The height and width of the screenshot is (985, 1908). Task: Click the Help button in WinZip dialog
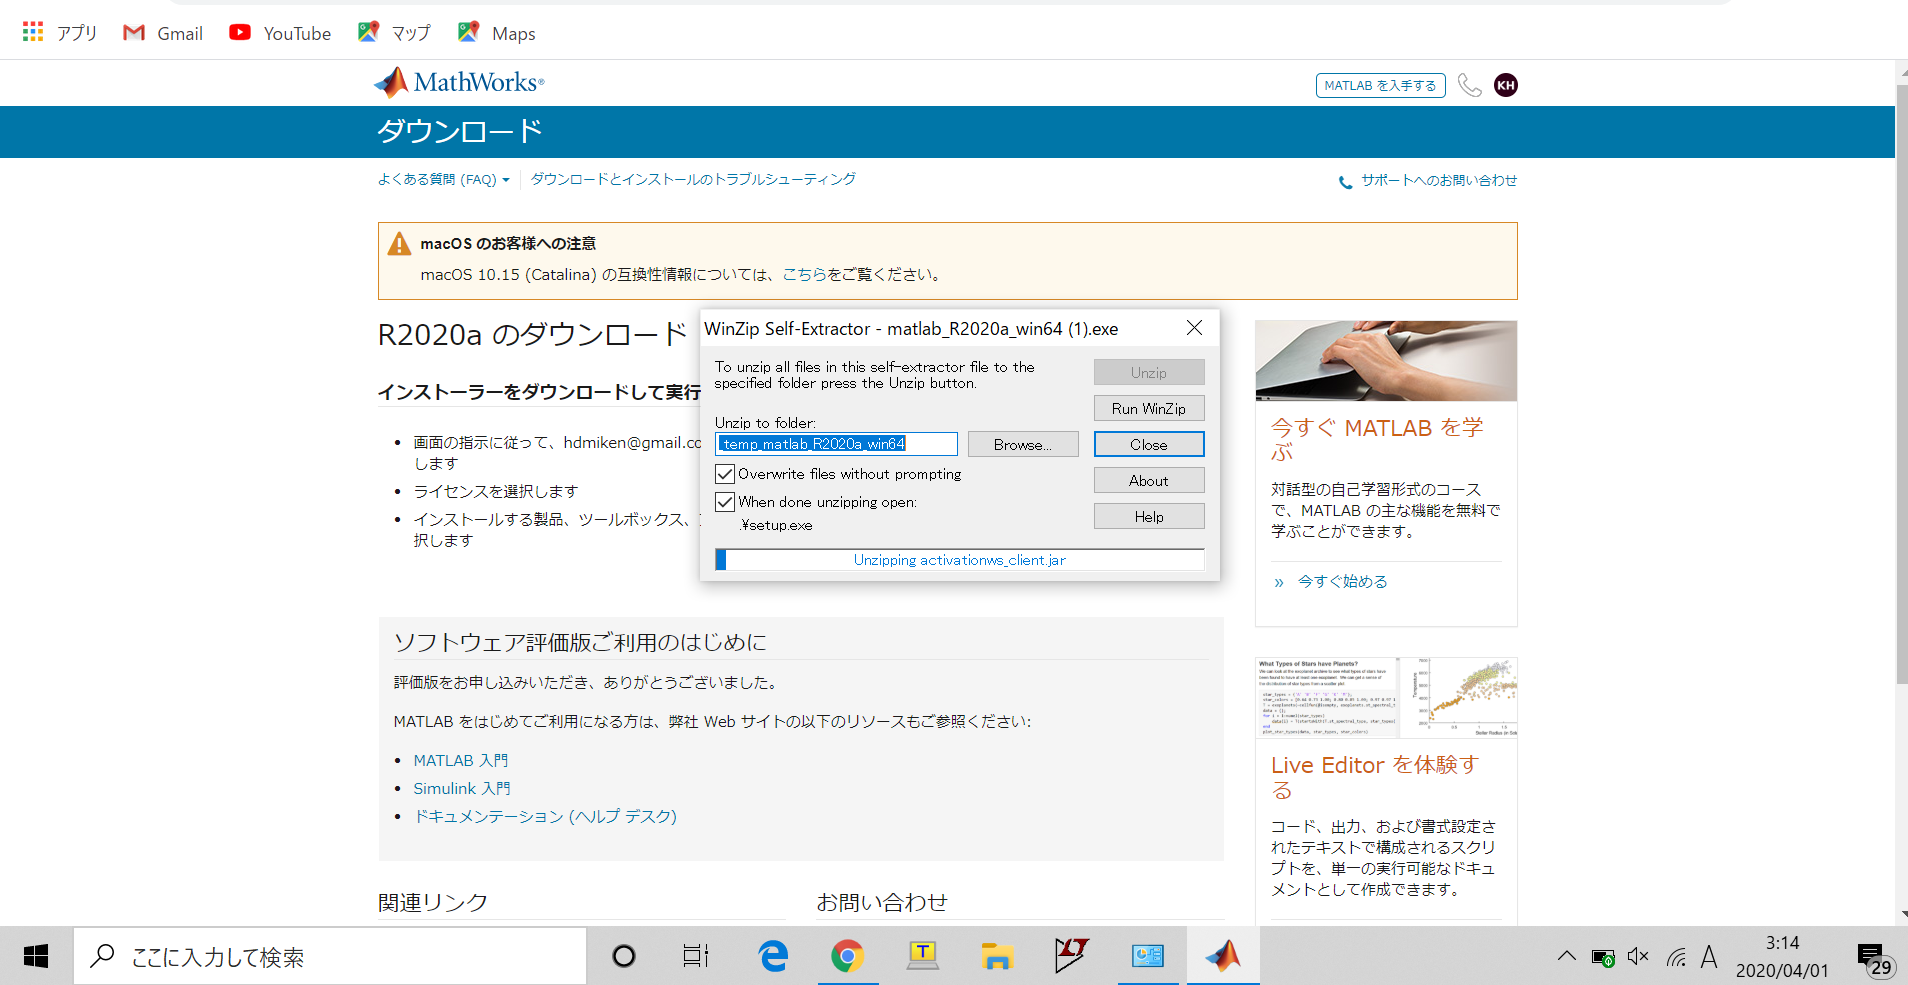pyautogui.click(x=1149, y=517)
